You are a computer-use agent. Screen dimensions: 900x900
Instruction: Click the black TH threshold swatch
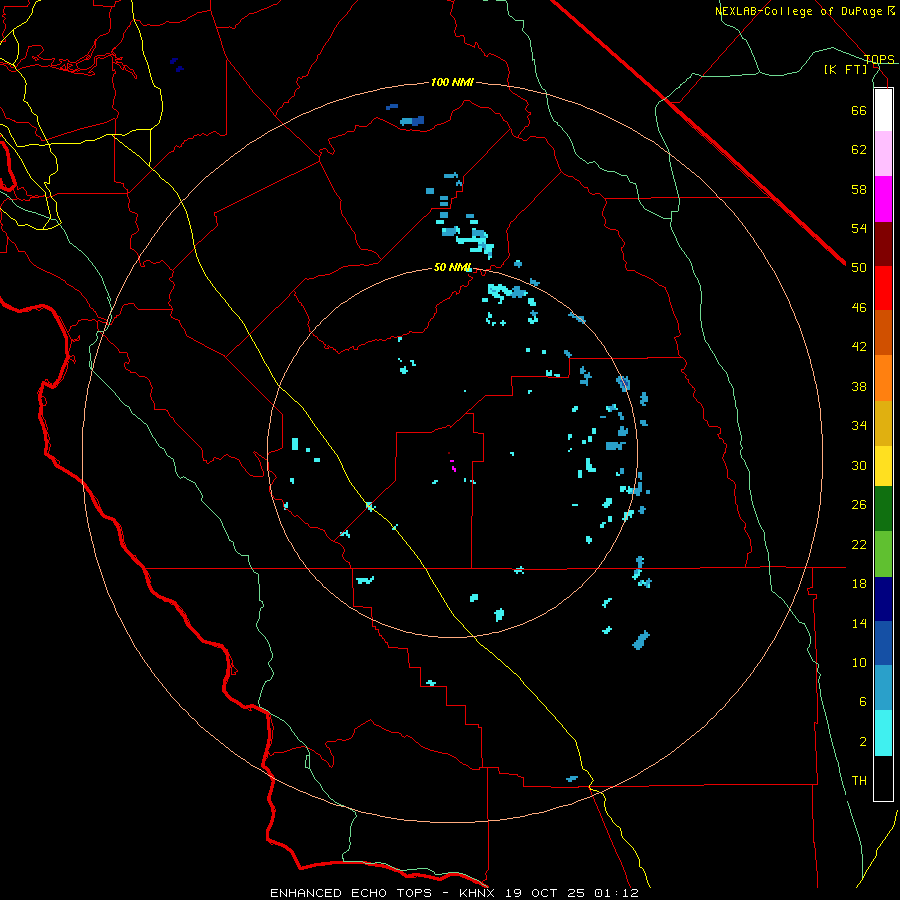[x=883, y=778]
